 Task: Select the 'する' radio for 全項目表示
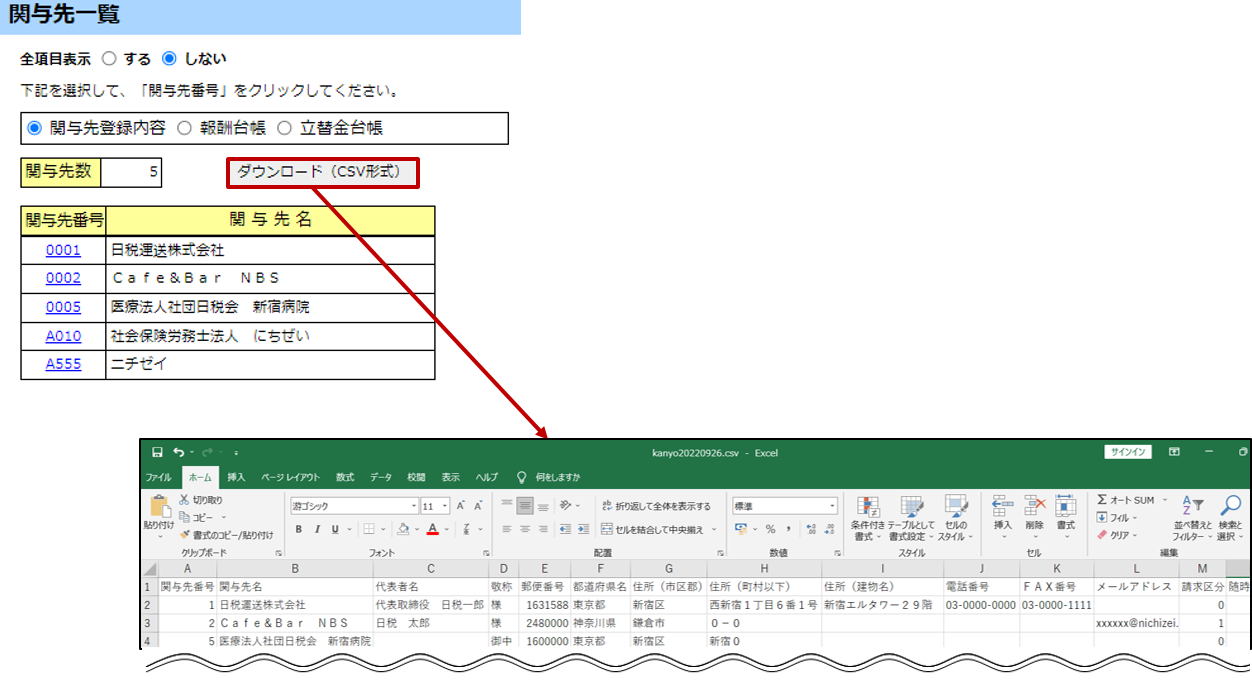tap(110, 59)
